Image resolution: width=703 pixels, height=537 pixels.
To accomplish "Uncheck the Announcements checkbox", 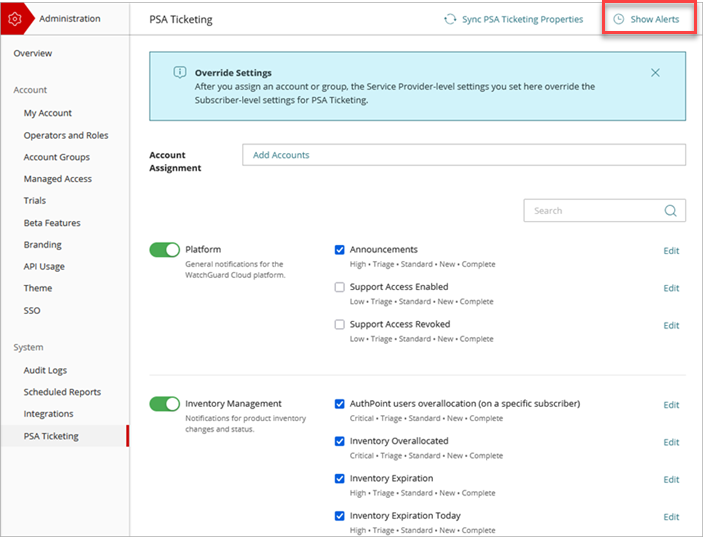I will [x=340, y=250].
